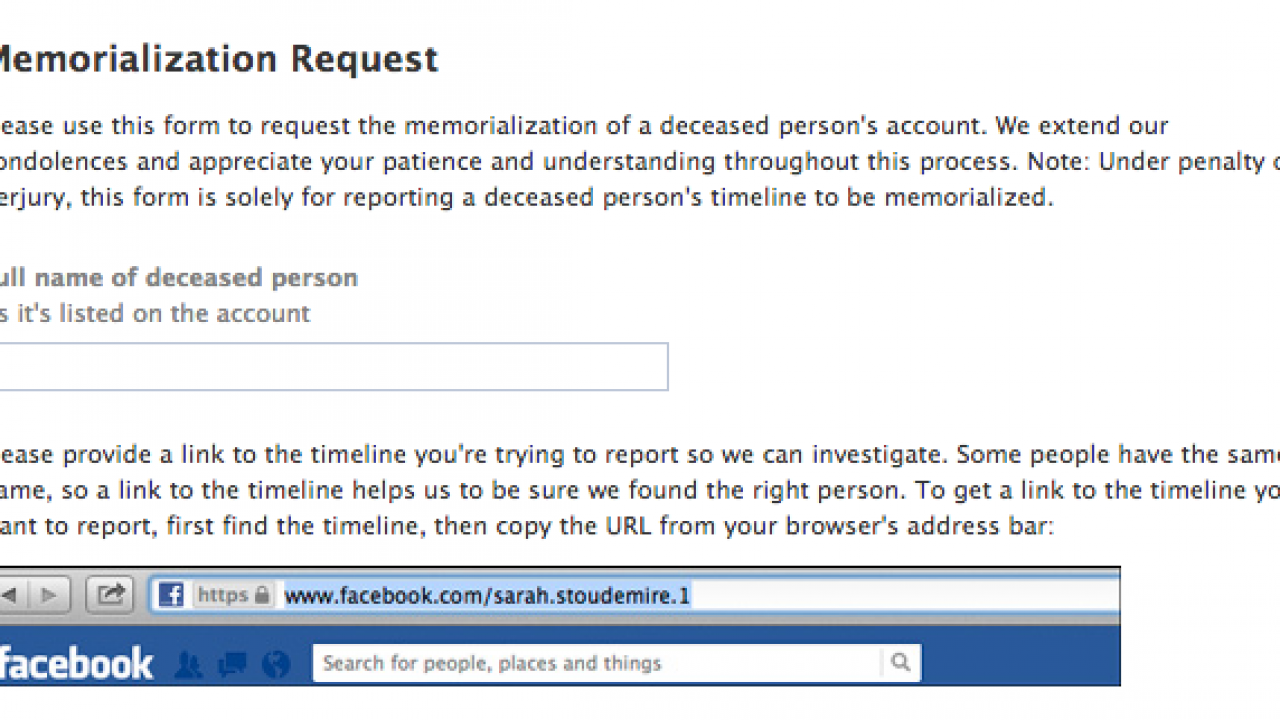The height and width of the screenshot is (720, 1280).
Task: Open the Facebook messages icon
Action: coord(231,663)
